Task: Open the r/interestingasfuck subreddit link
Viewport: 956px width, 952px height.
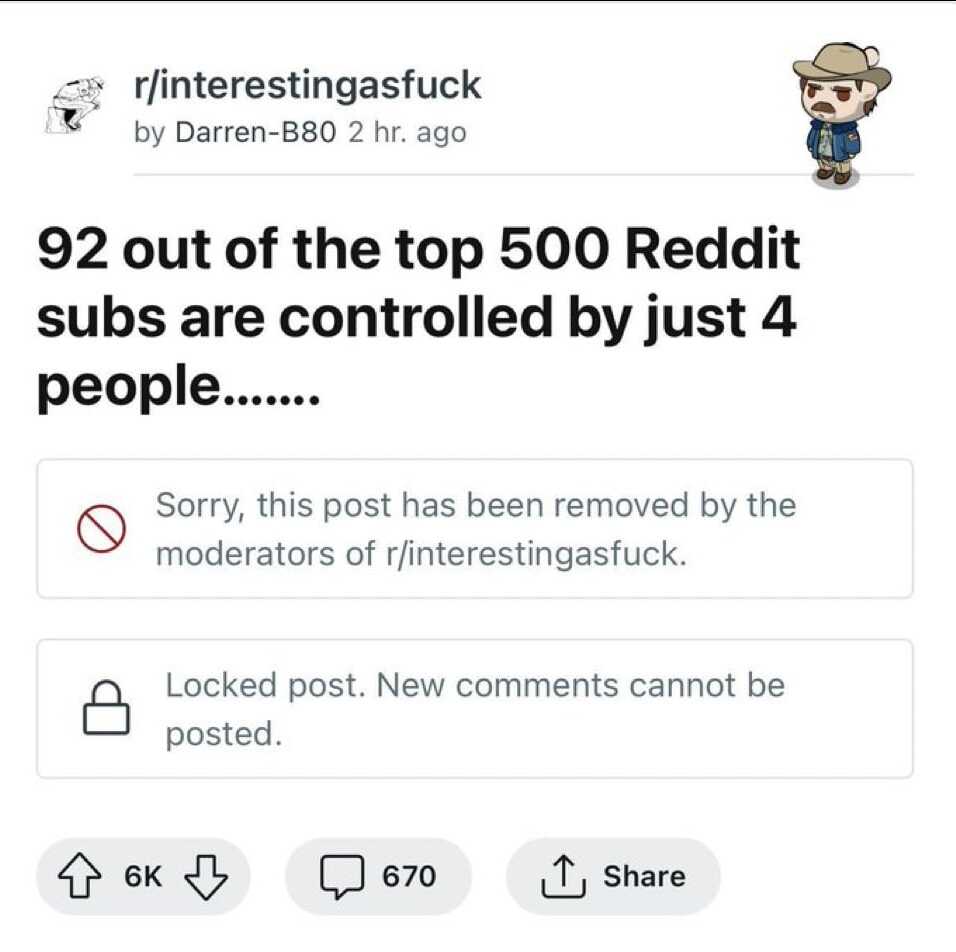Action: [307, 84]
